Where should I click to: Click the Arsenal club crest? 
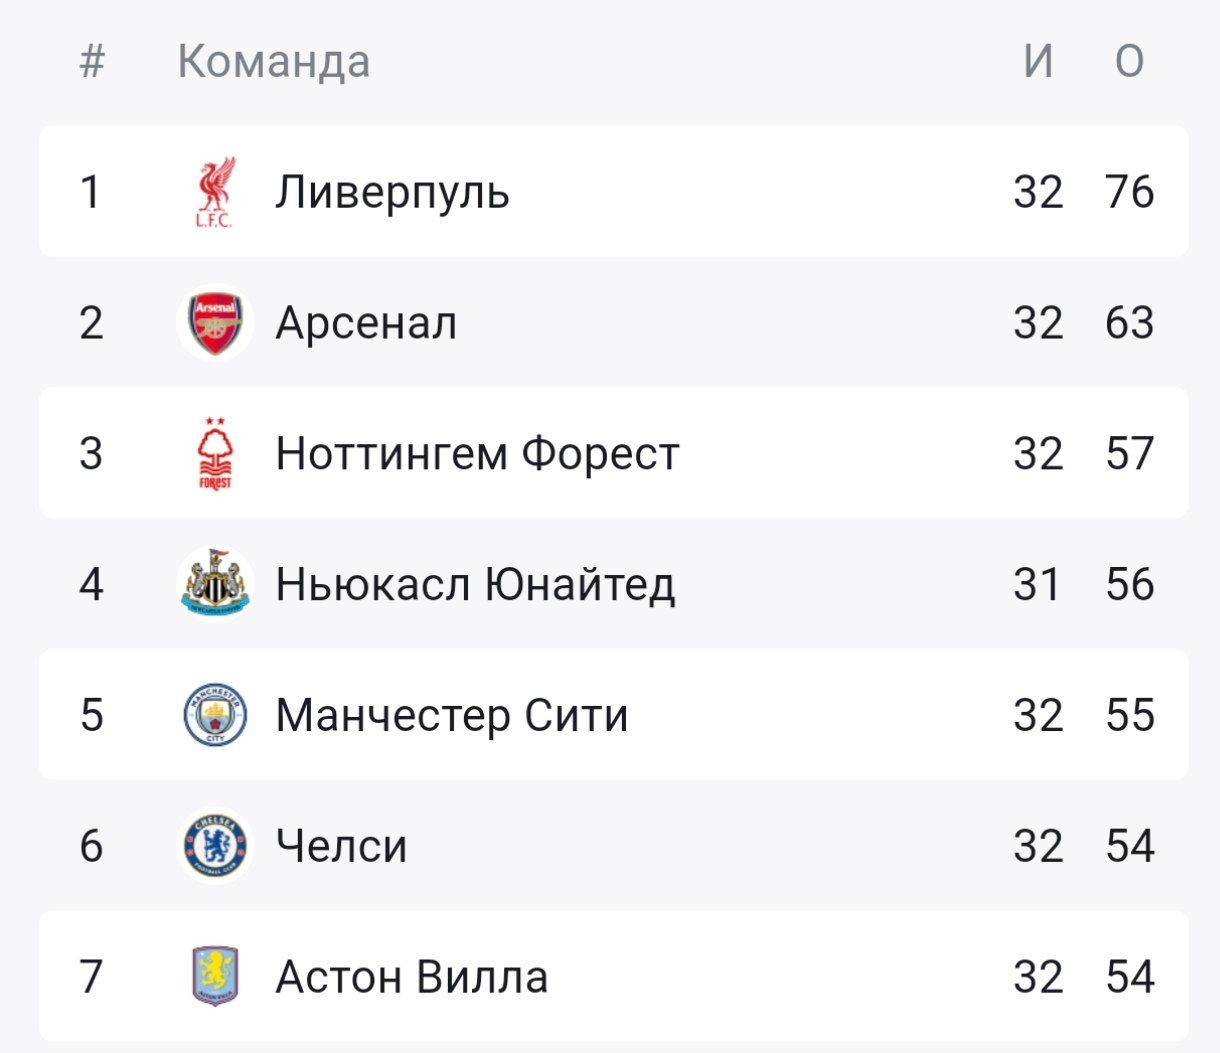(214, 323)
